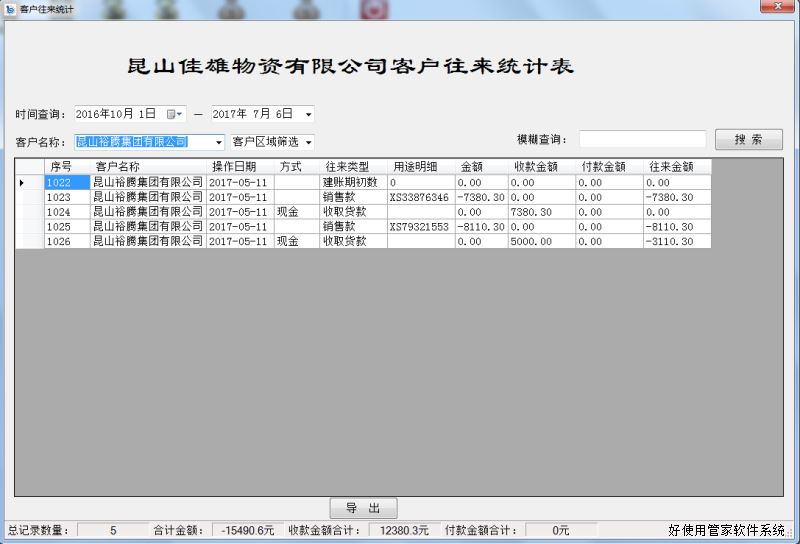The height and width of the screenshot is (544, 800).
Task: Select the row with 序号 1024
Action: click(x=60, y=212)
